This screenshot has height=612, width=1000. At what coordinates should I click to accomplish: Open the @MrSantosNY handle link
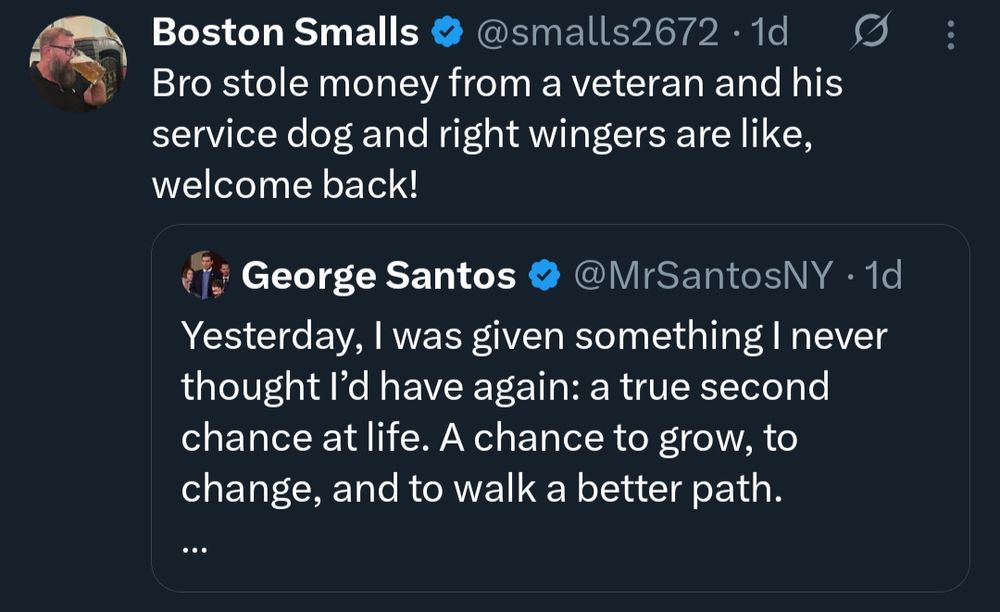click(x=702, y=275)
